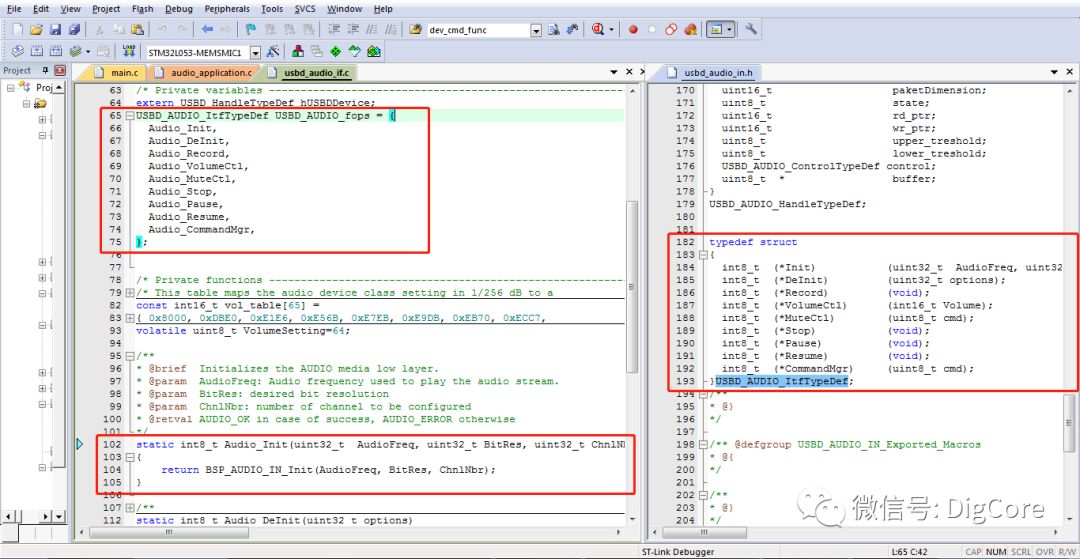Screen dimensions: 1080x559
Task: Open the batch build dropdown arrow
Action: coord(87,52)
